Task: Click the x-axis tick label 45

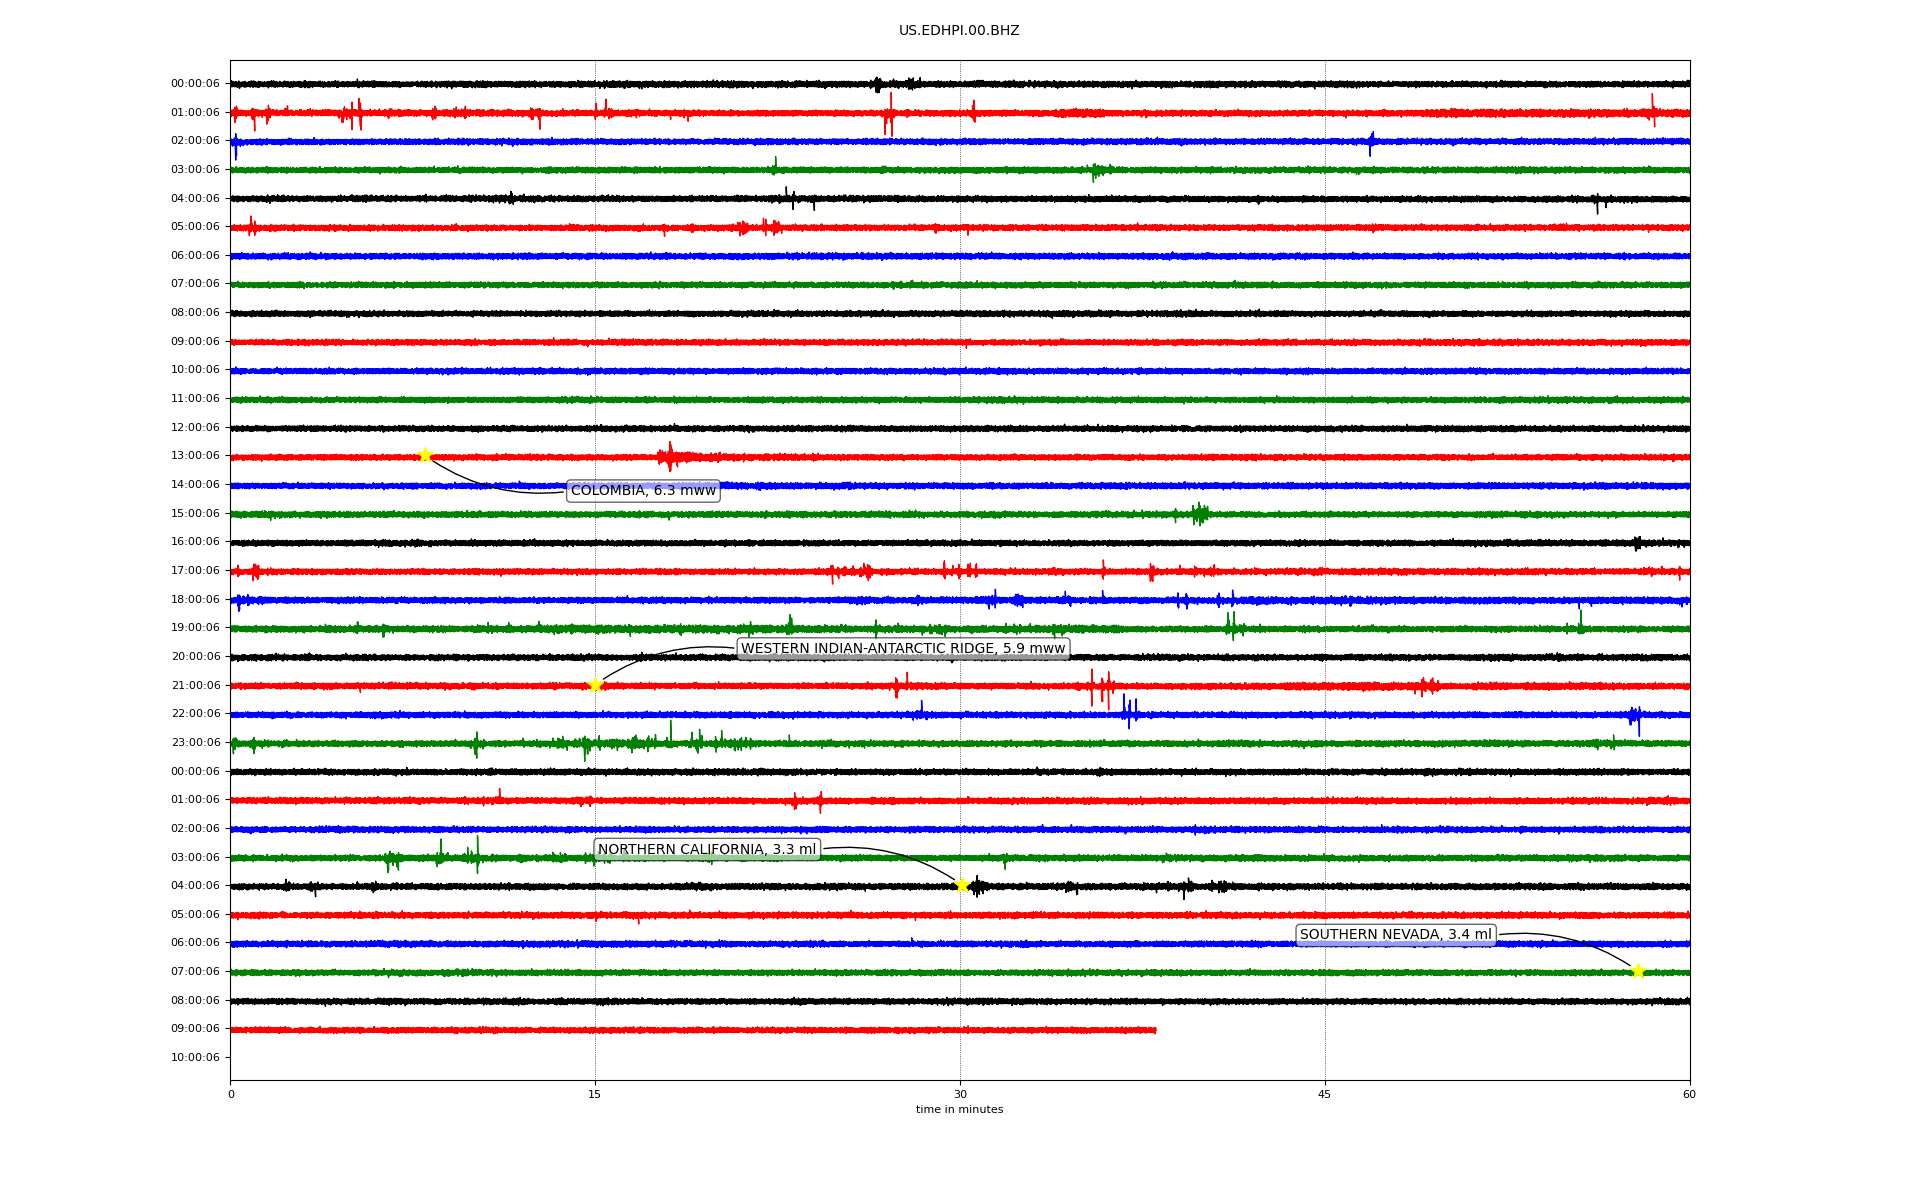Action: click(1325, 1094)
